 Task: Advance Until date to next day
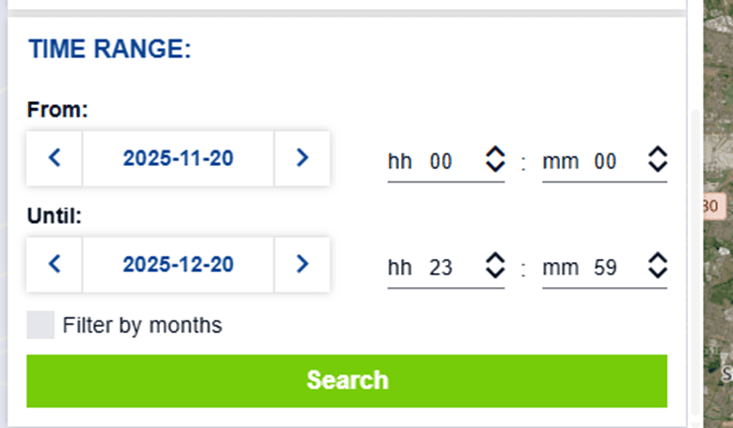click(x=302, y=264)
